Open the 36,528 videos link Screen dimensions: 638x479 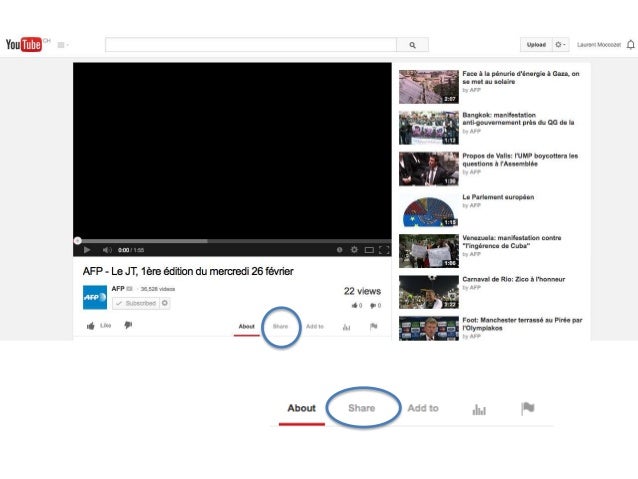[157, 289]
